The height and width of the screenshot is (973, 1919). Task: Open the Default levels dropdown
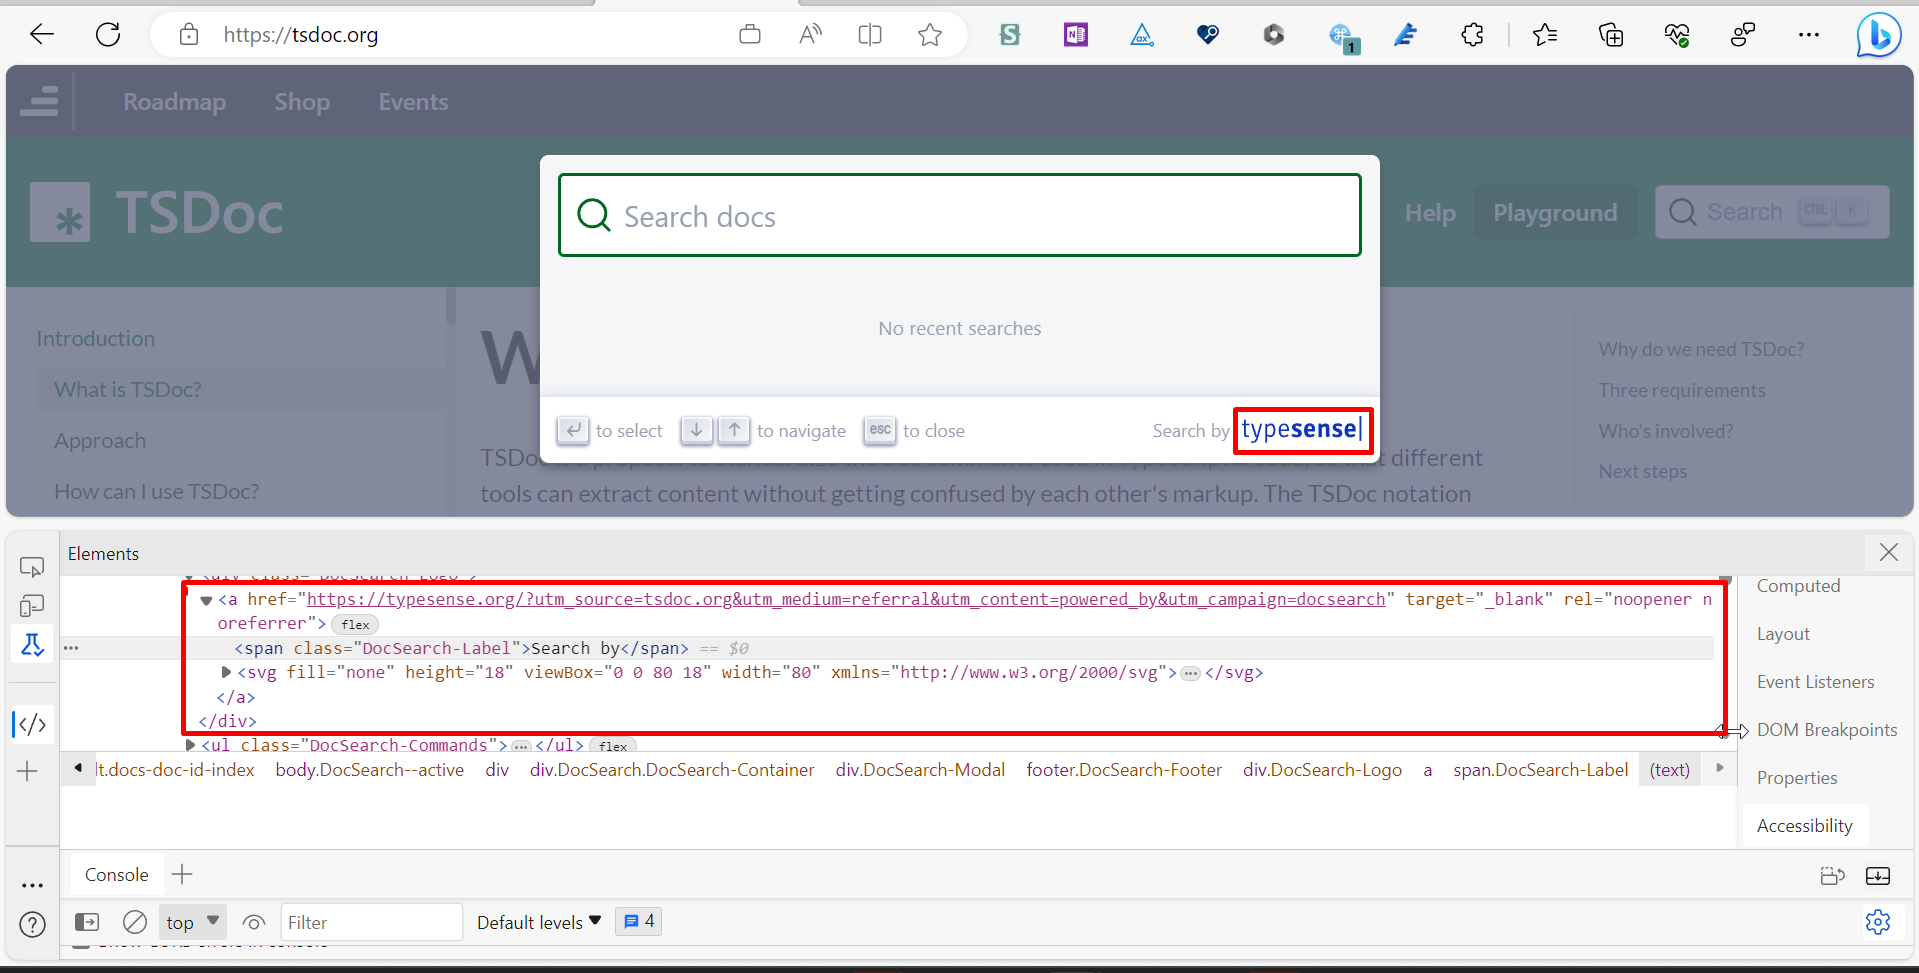click(537, 921)
